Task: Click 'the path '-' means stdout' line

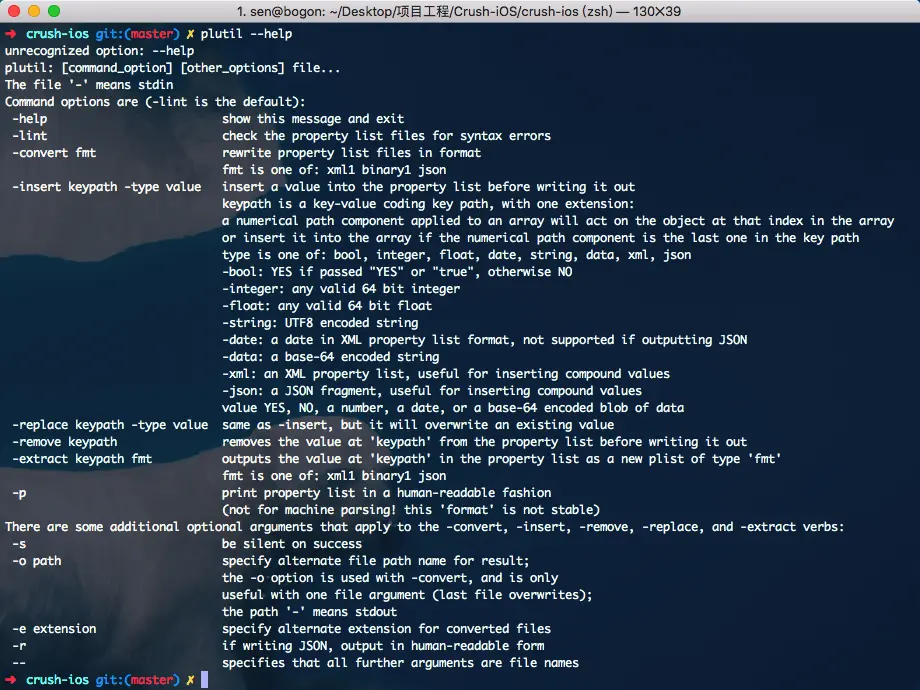Action: [309, 612]
